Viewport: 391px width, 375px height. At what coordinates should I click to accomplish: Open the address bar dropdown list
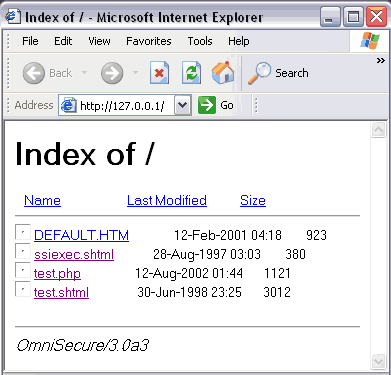coord(183,105)
